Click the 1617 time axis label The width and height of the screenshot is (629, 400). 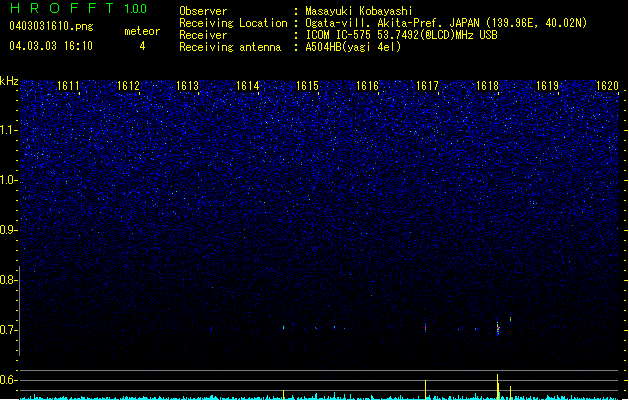coord(427,86)
